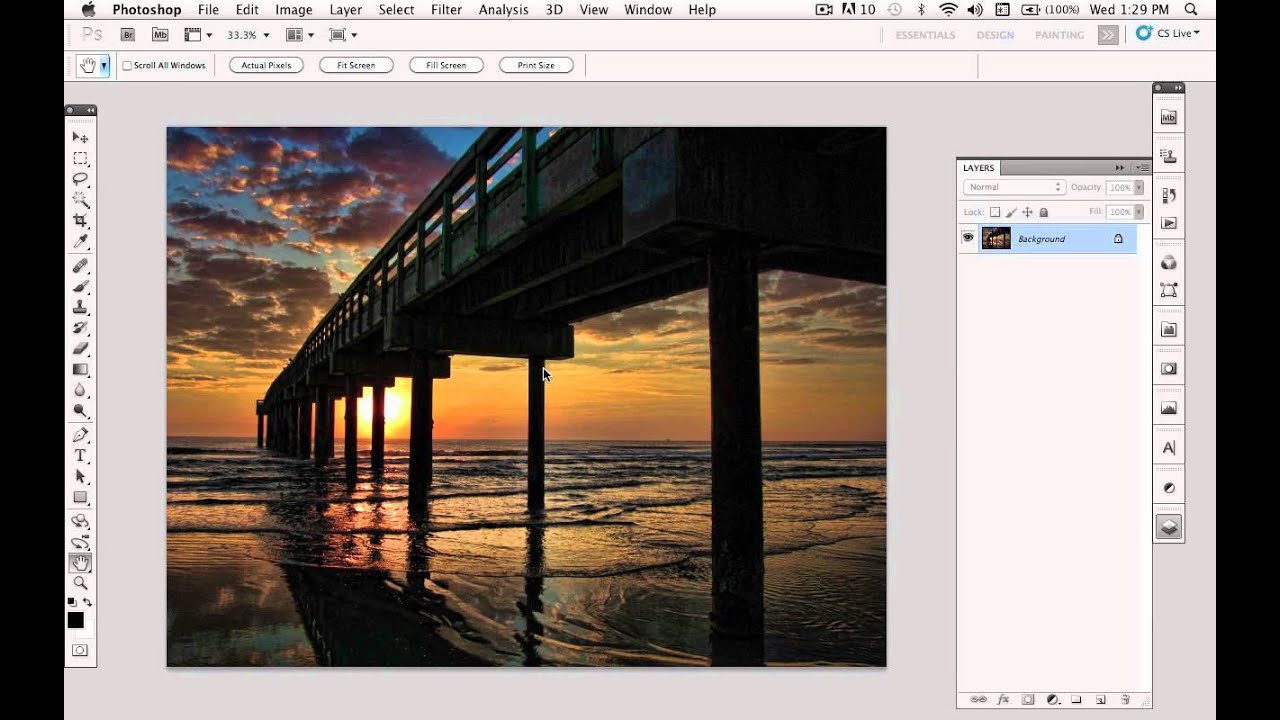This screenshot has width=1280, height=720.
Task: Launch Mini Bridge from the application bar
Action: 160,35
